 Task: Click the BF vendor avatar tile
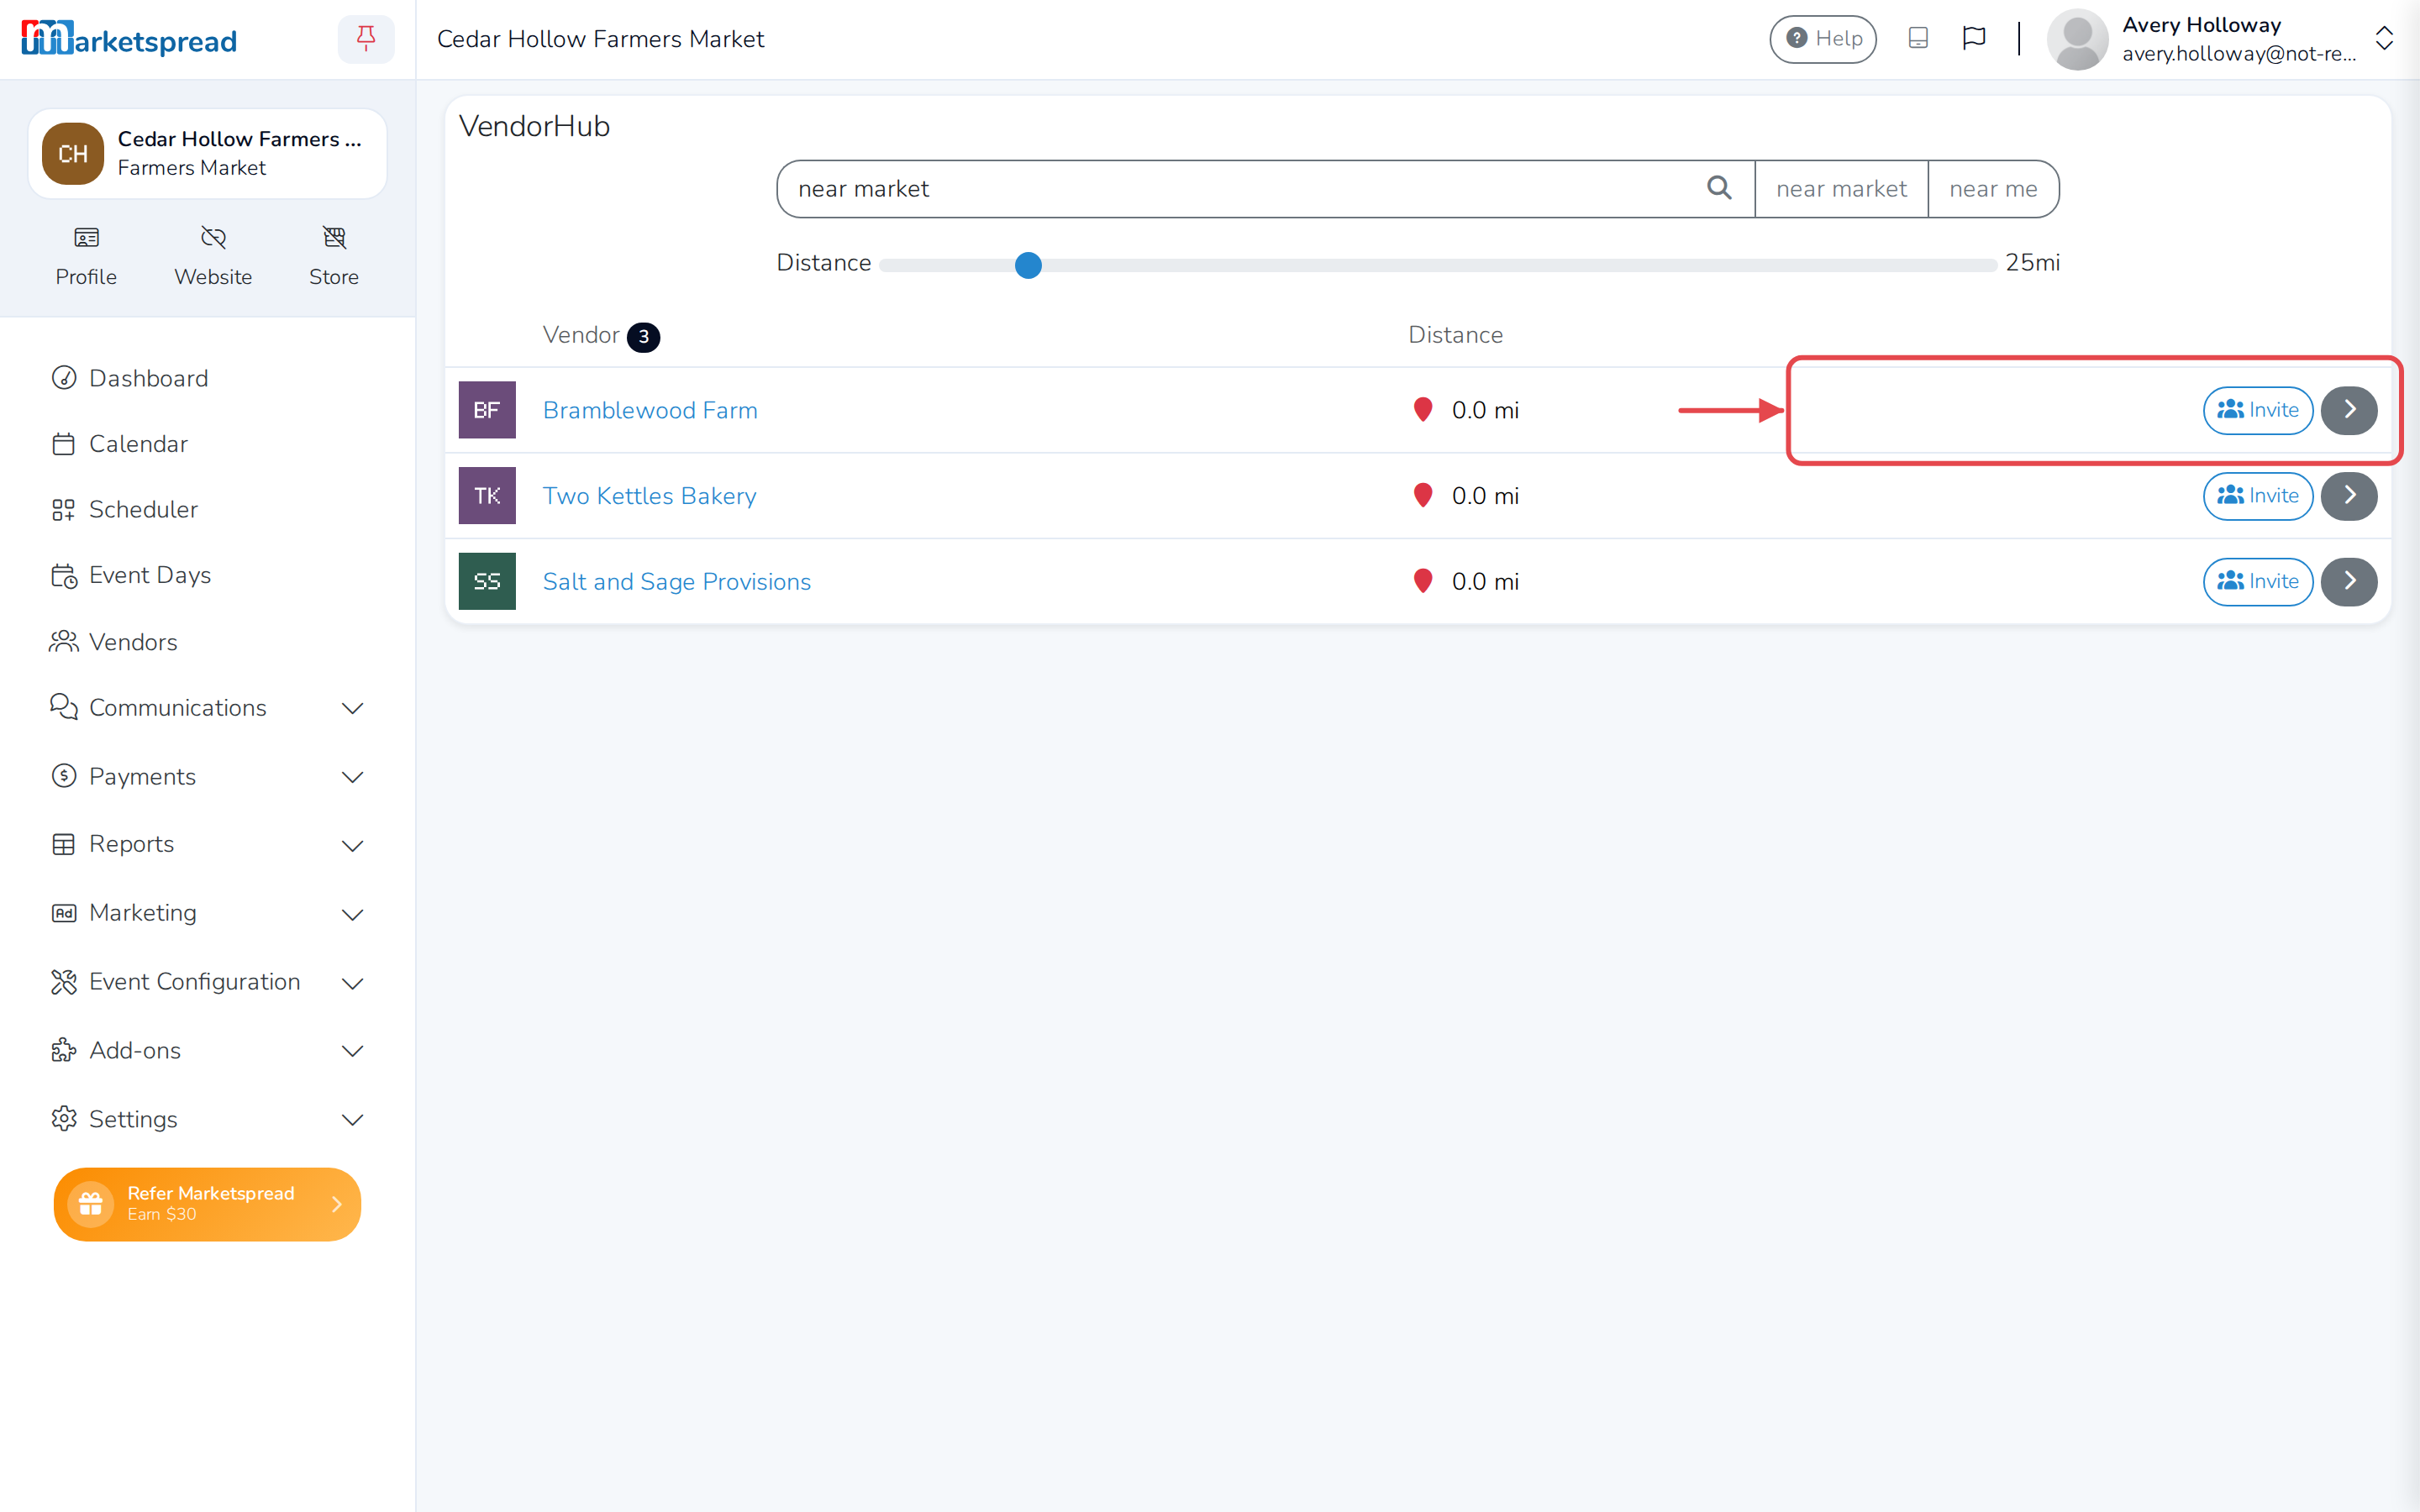tap(487, 410)
